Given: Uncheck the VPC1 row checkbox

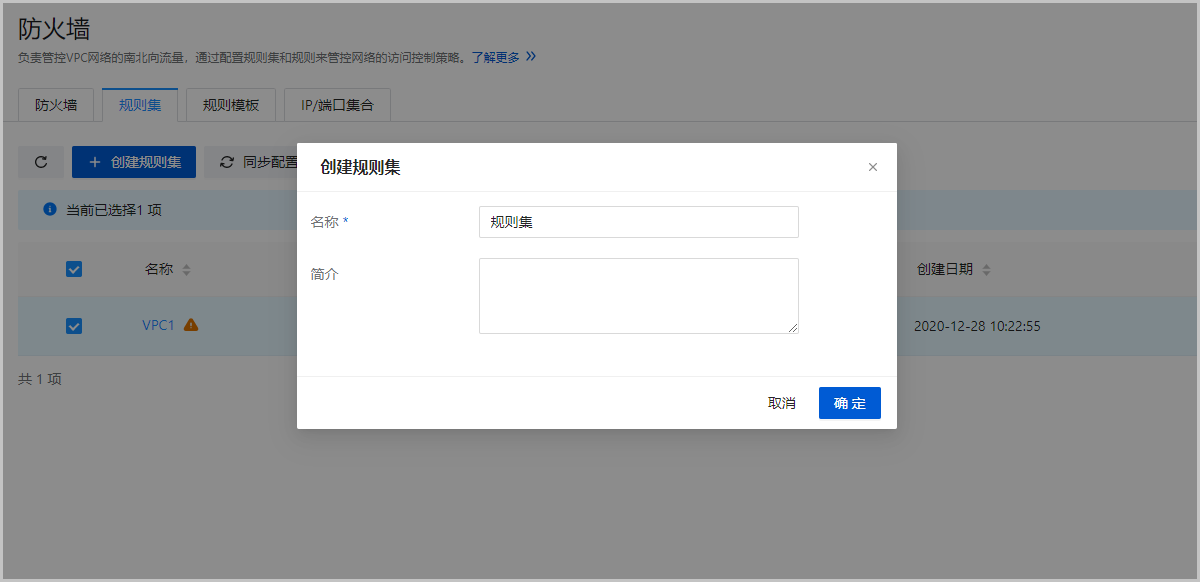Looking at the screenshot, I should click(74, 326).
